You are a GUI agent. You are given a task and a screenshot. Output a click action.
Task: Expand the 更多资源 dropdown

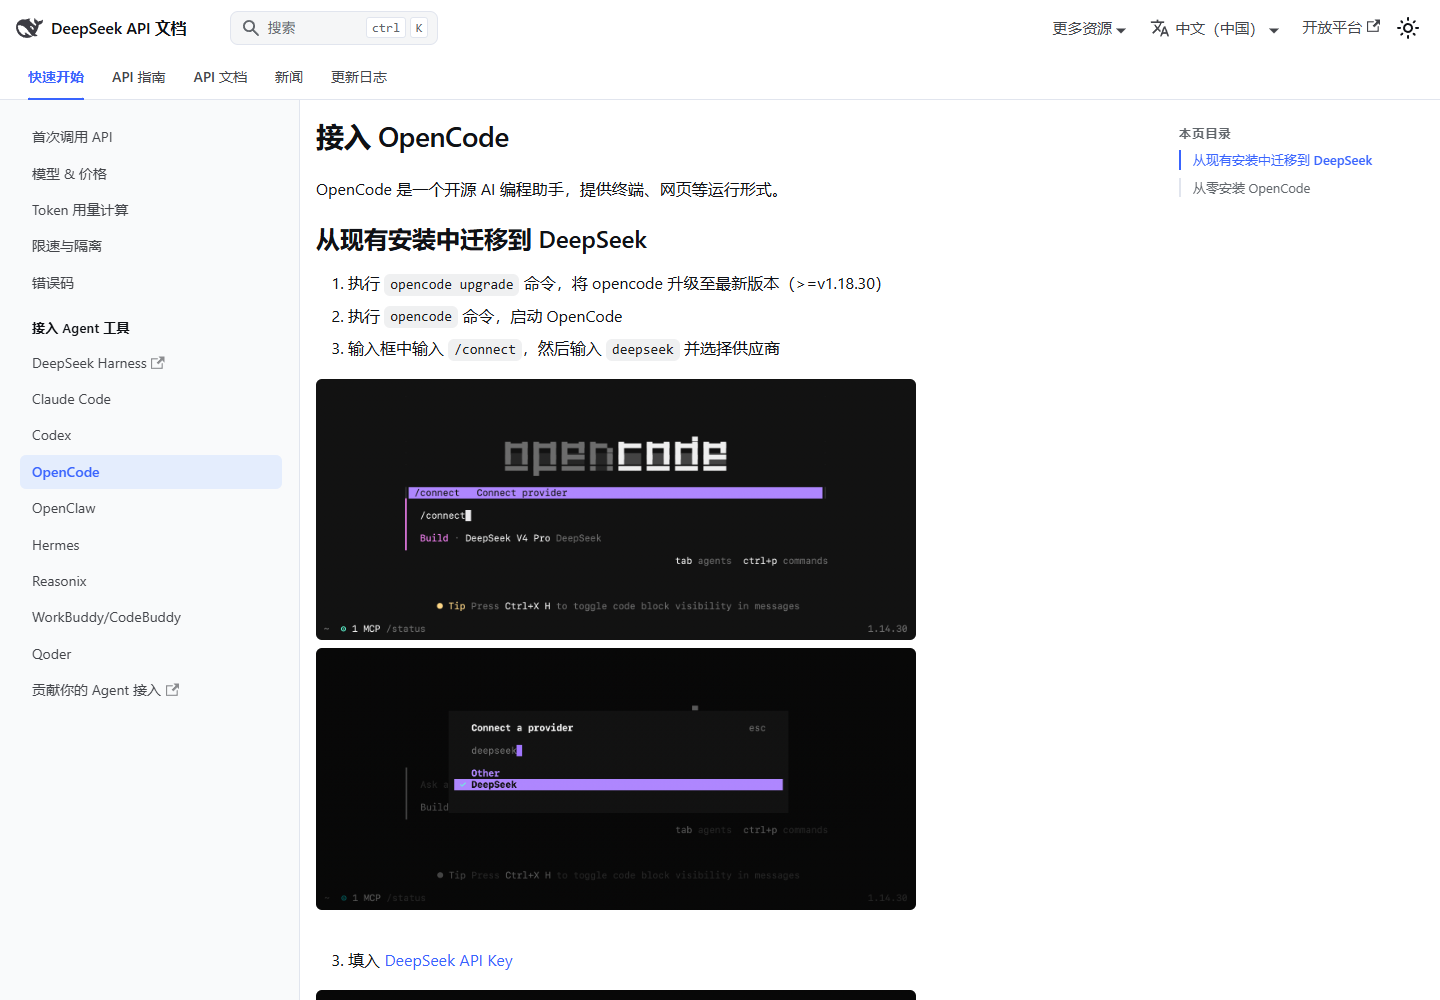tap(1089, 28)
